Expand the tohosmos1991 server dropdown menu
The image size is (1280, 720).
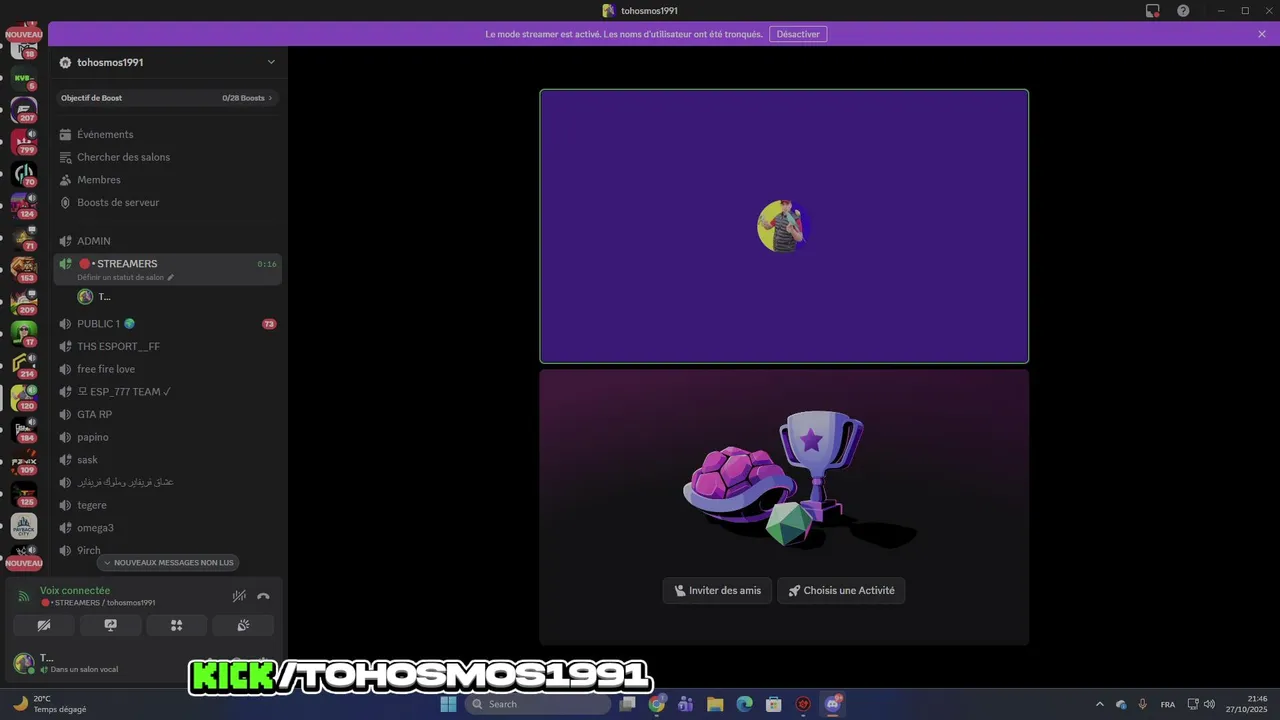click(x=271, y=62)
